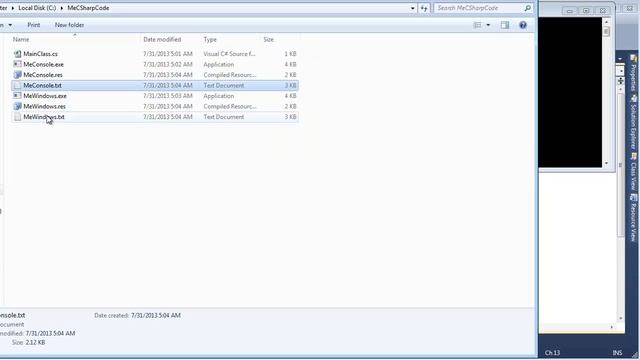Sort files by Date modified column
The image size is (640, 360).
162,40
